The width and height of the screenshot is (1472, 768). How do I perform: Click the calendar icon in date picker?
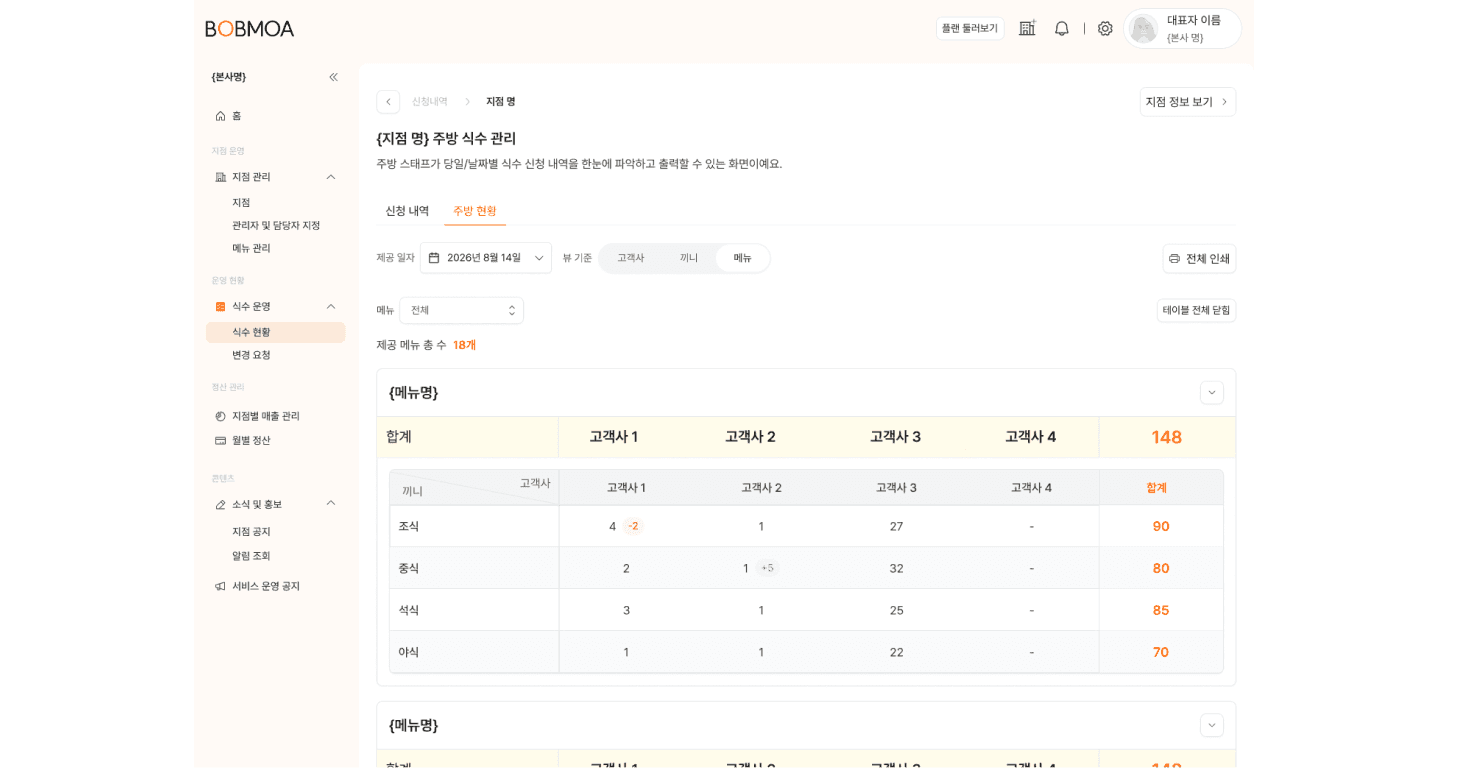coord(434,258)
